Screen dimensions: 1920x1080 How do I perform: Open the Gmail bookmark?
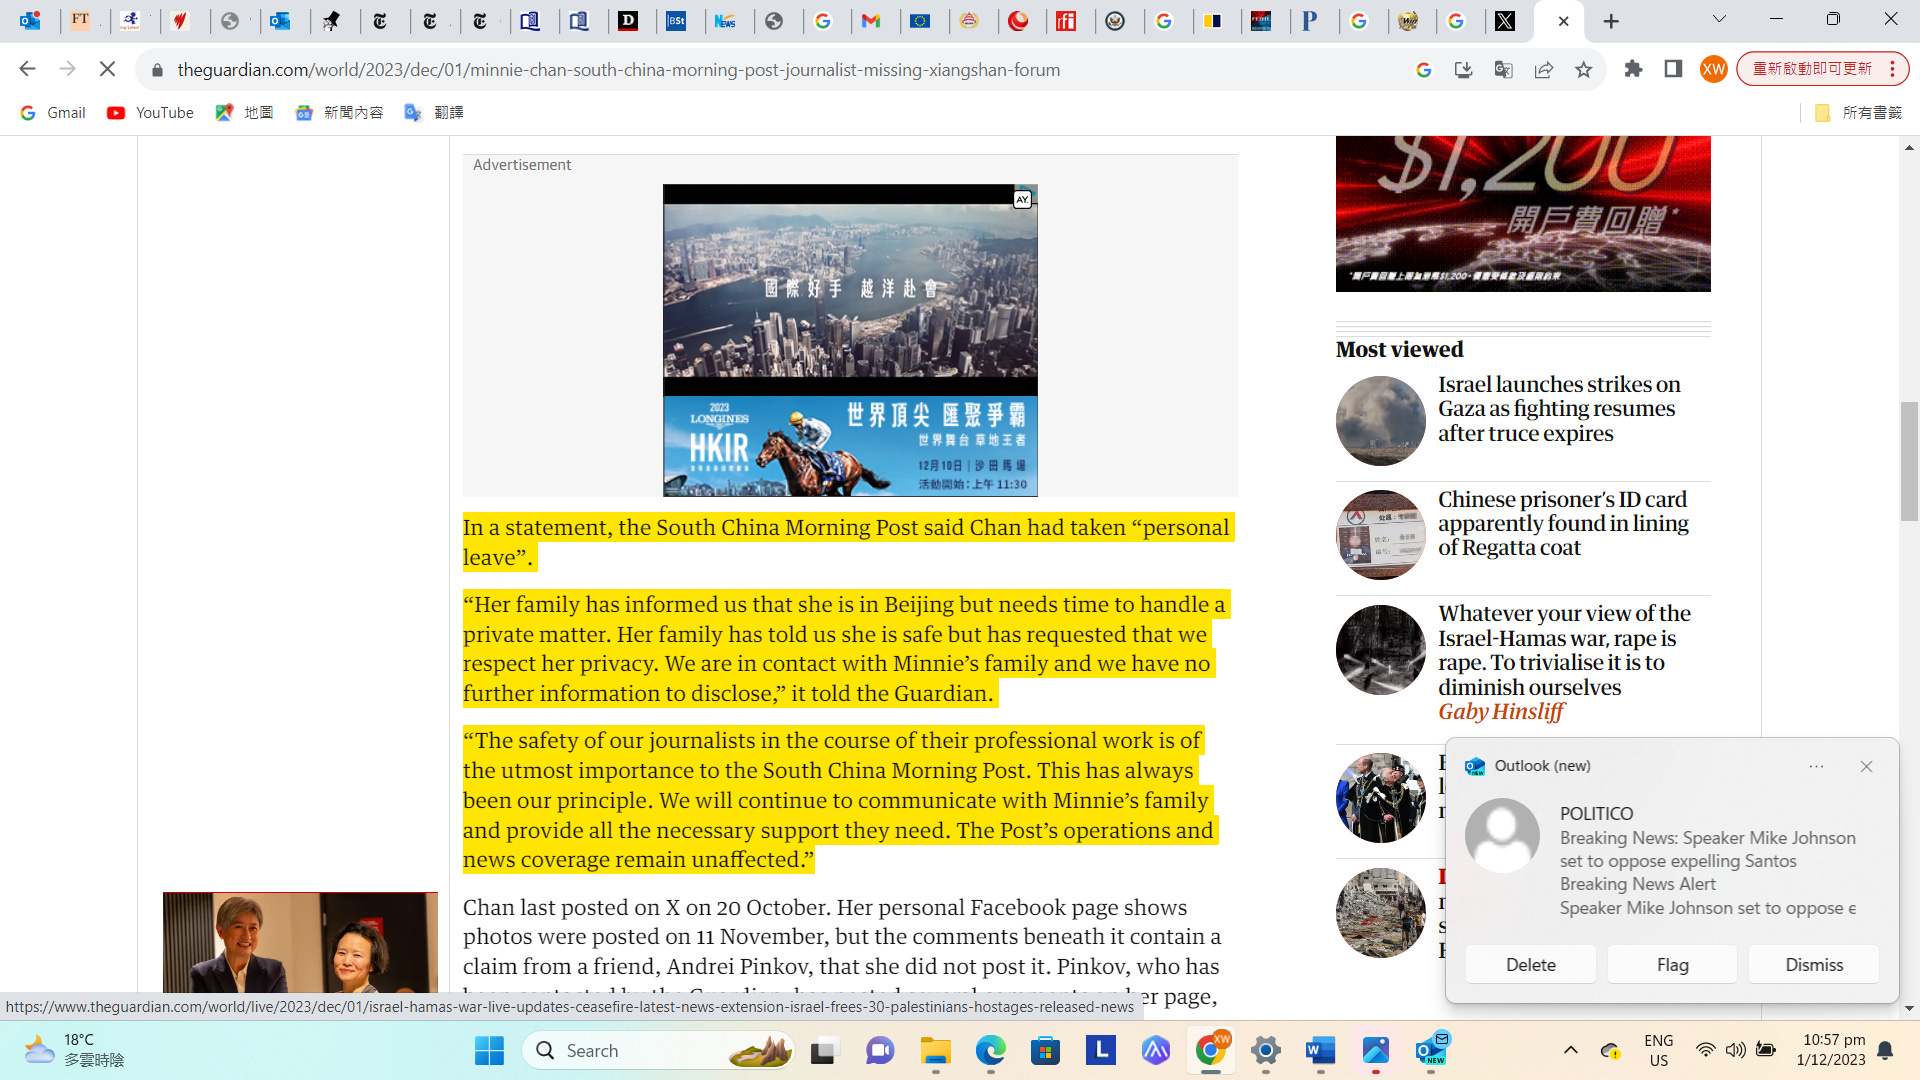(x=53, y=113)
